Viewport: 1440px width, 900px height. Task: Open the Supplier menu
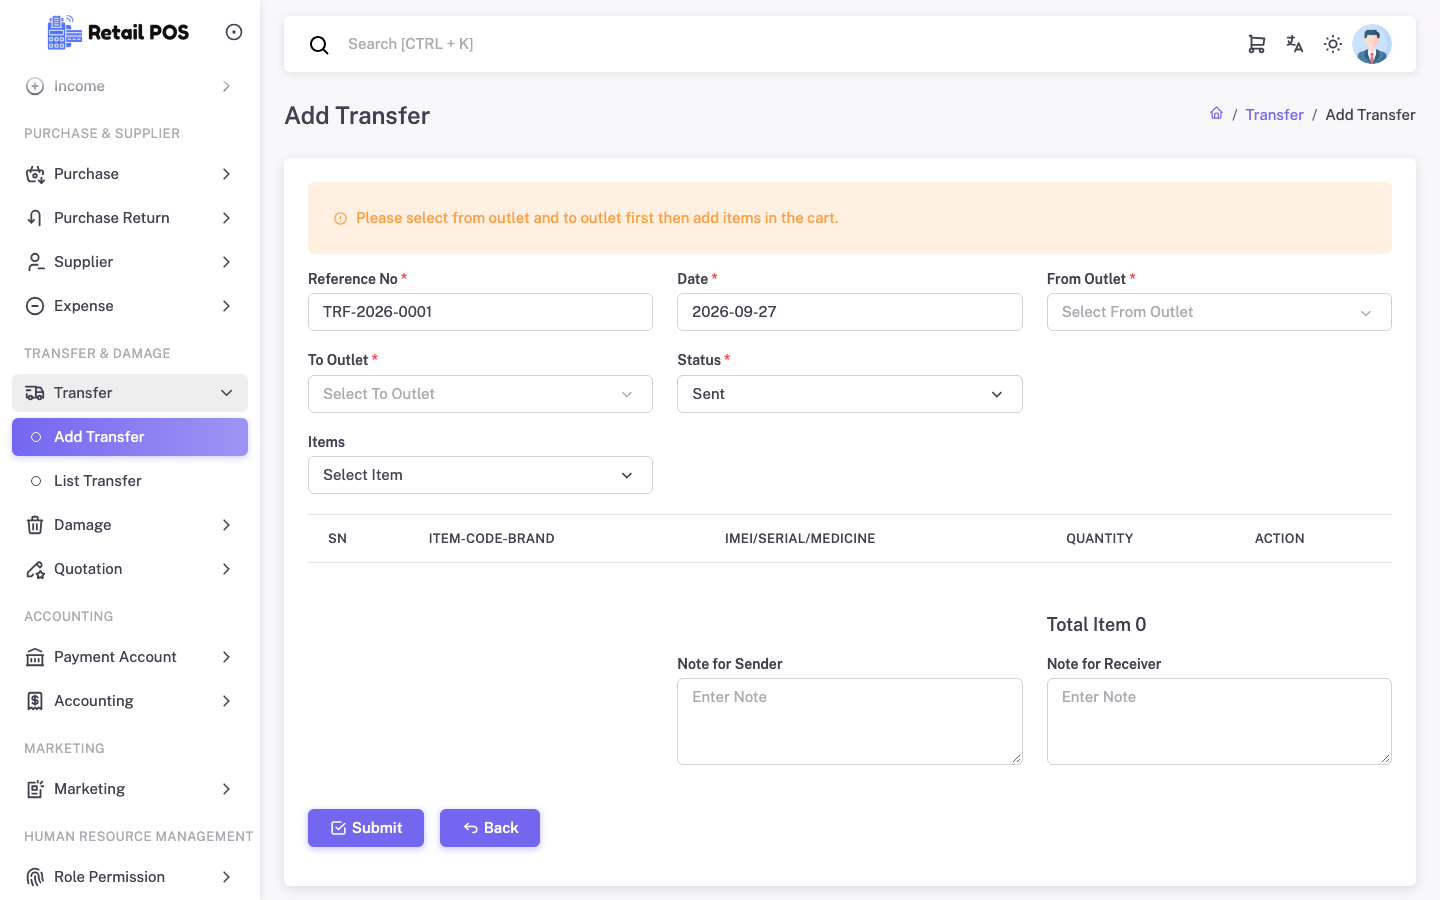tap(130, 262)
